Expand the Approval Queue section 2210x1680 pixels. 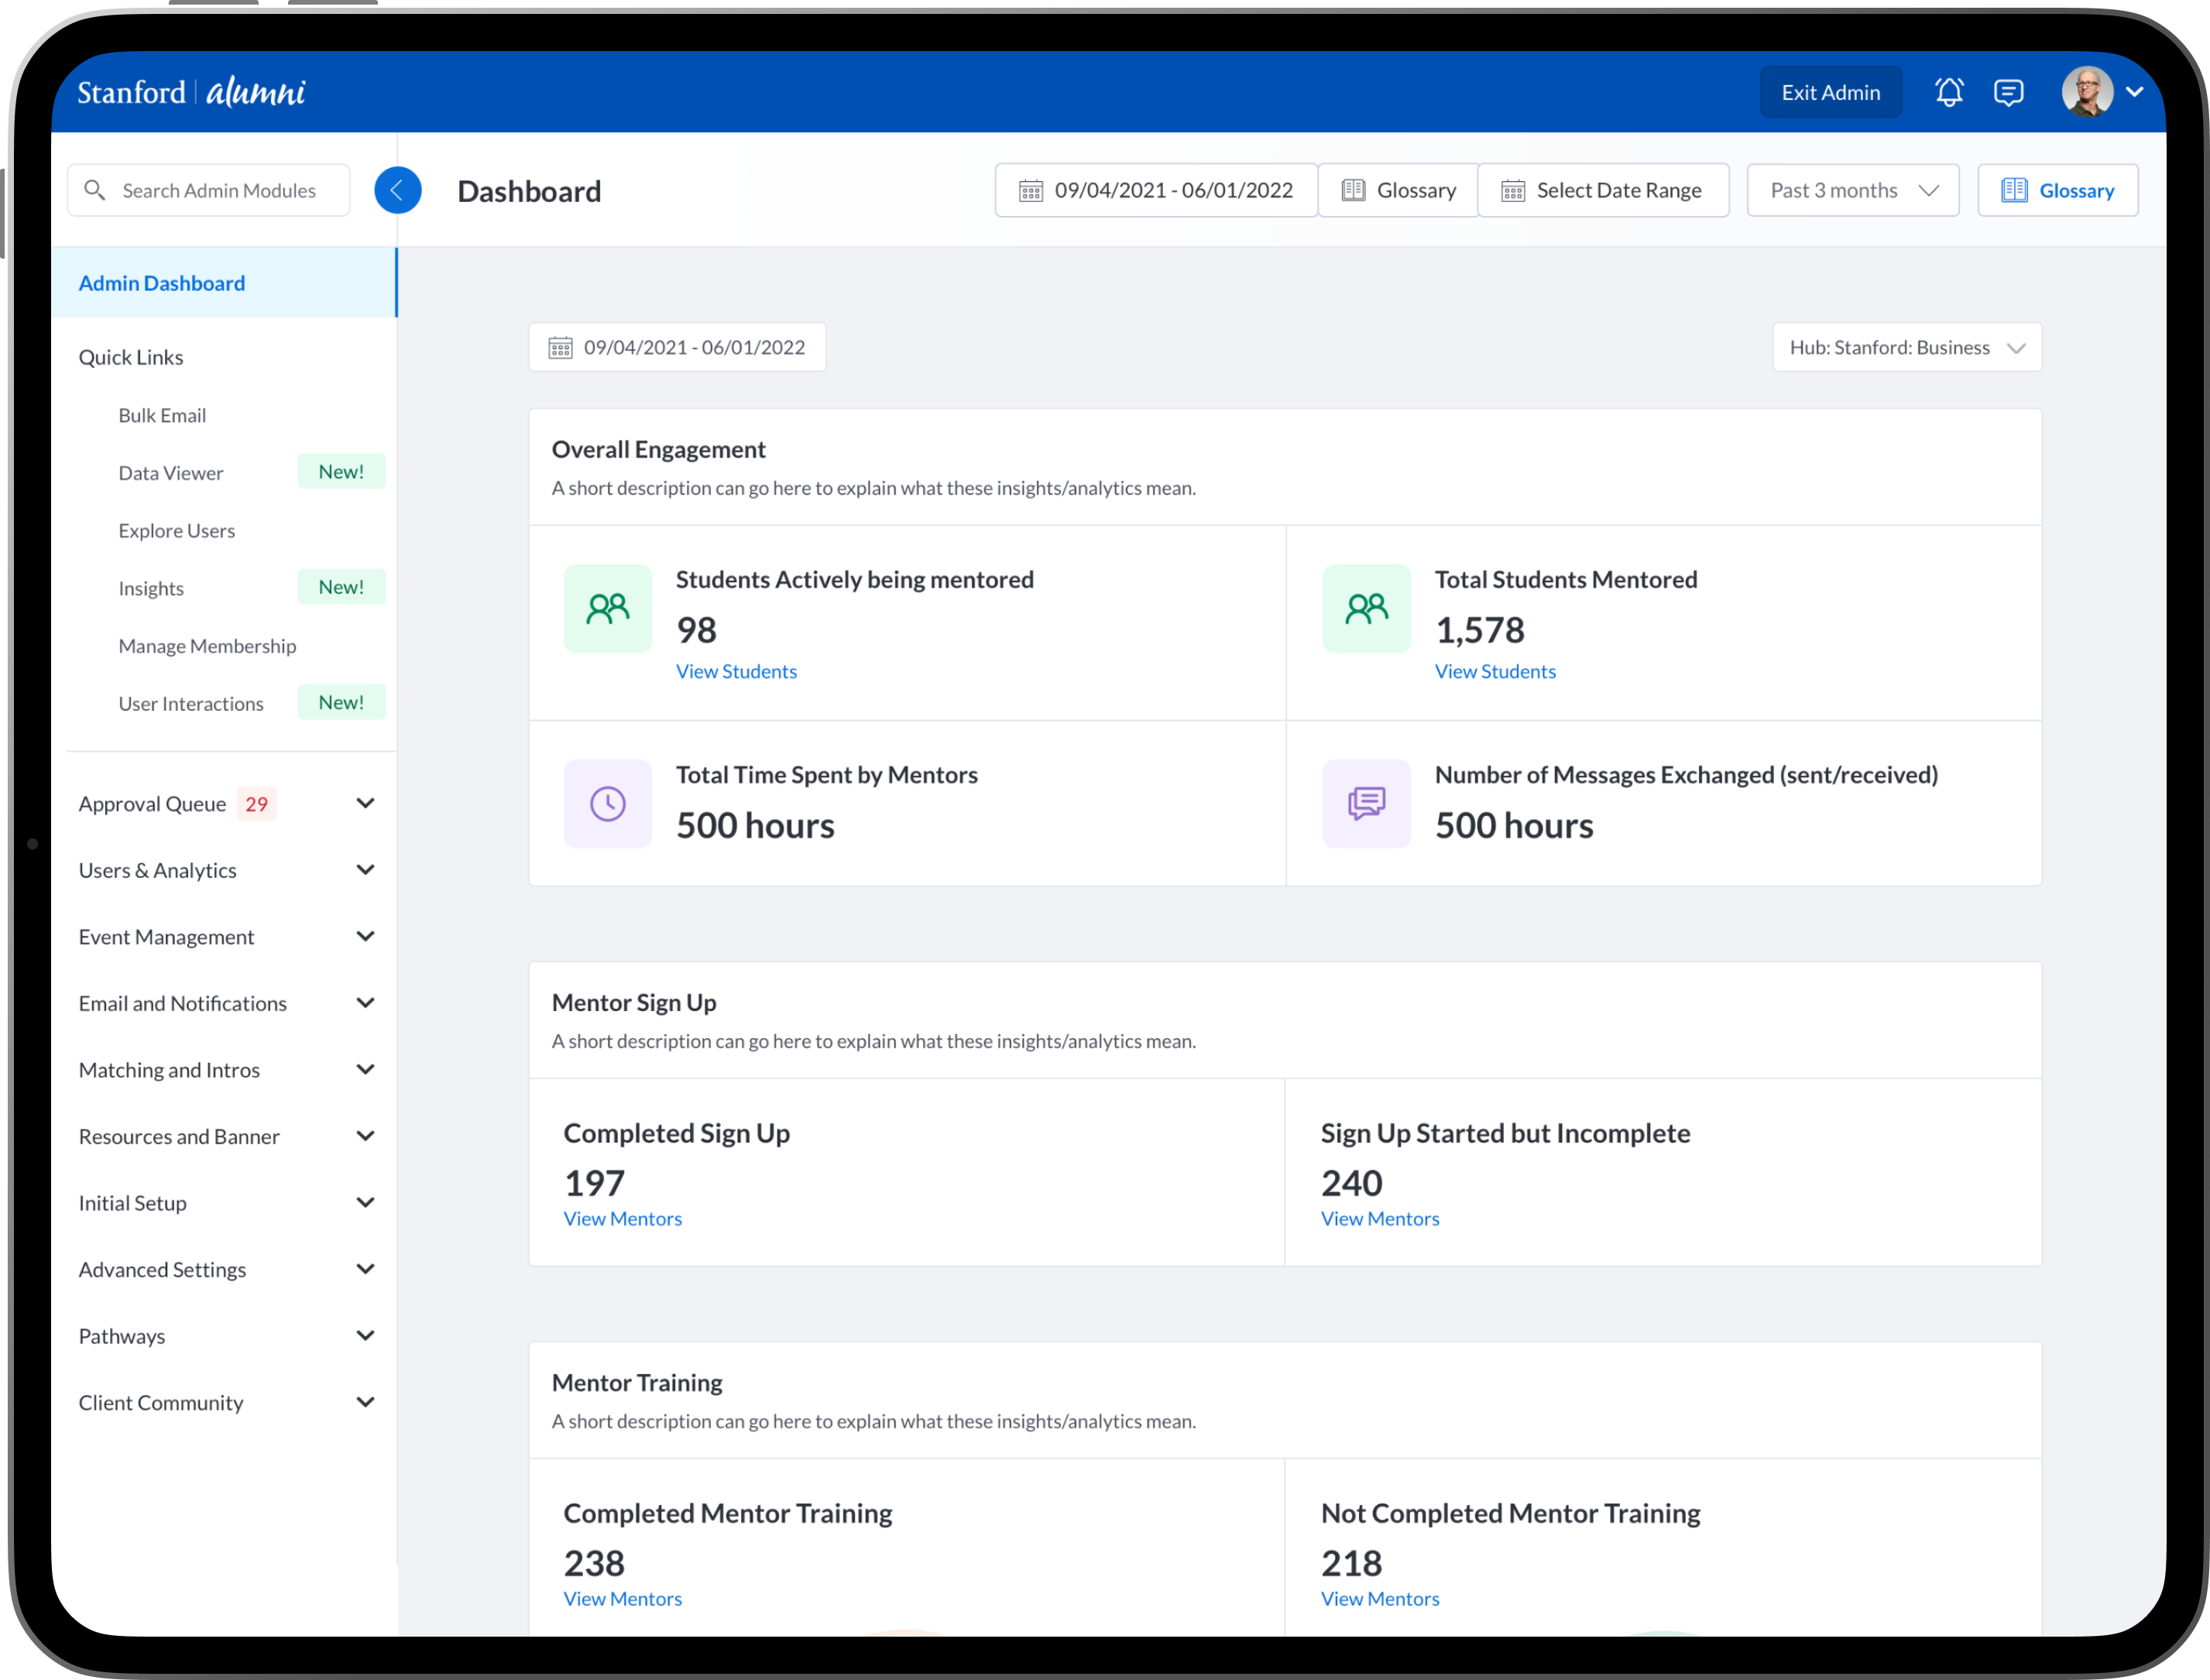[x=365, y=804]
